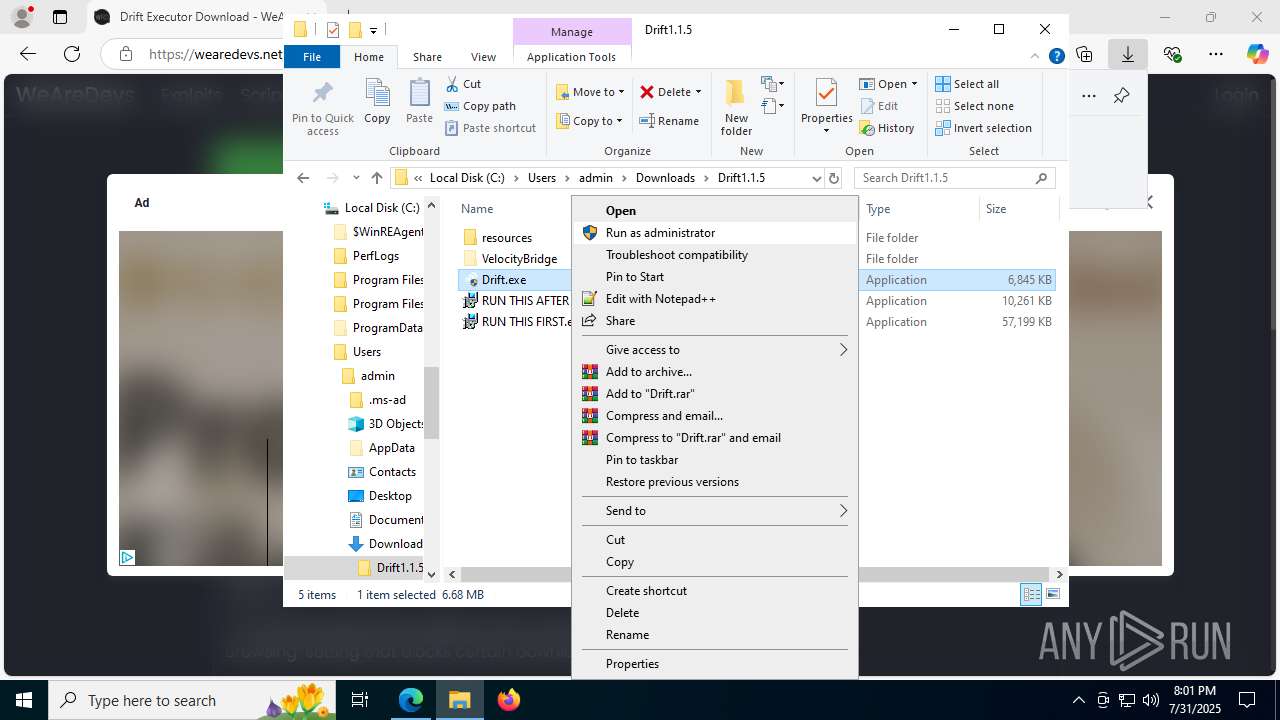1280x720 pixels.
Task: Select Restore previous versions
Action: tap(715, 482)
